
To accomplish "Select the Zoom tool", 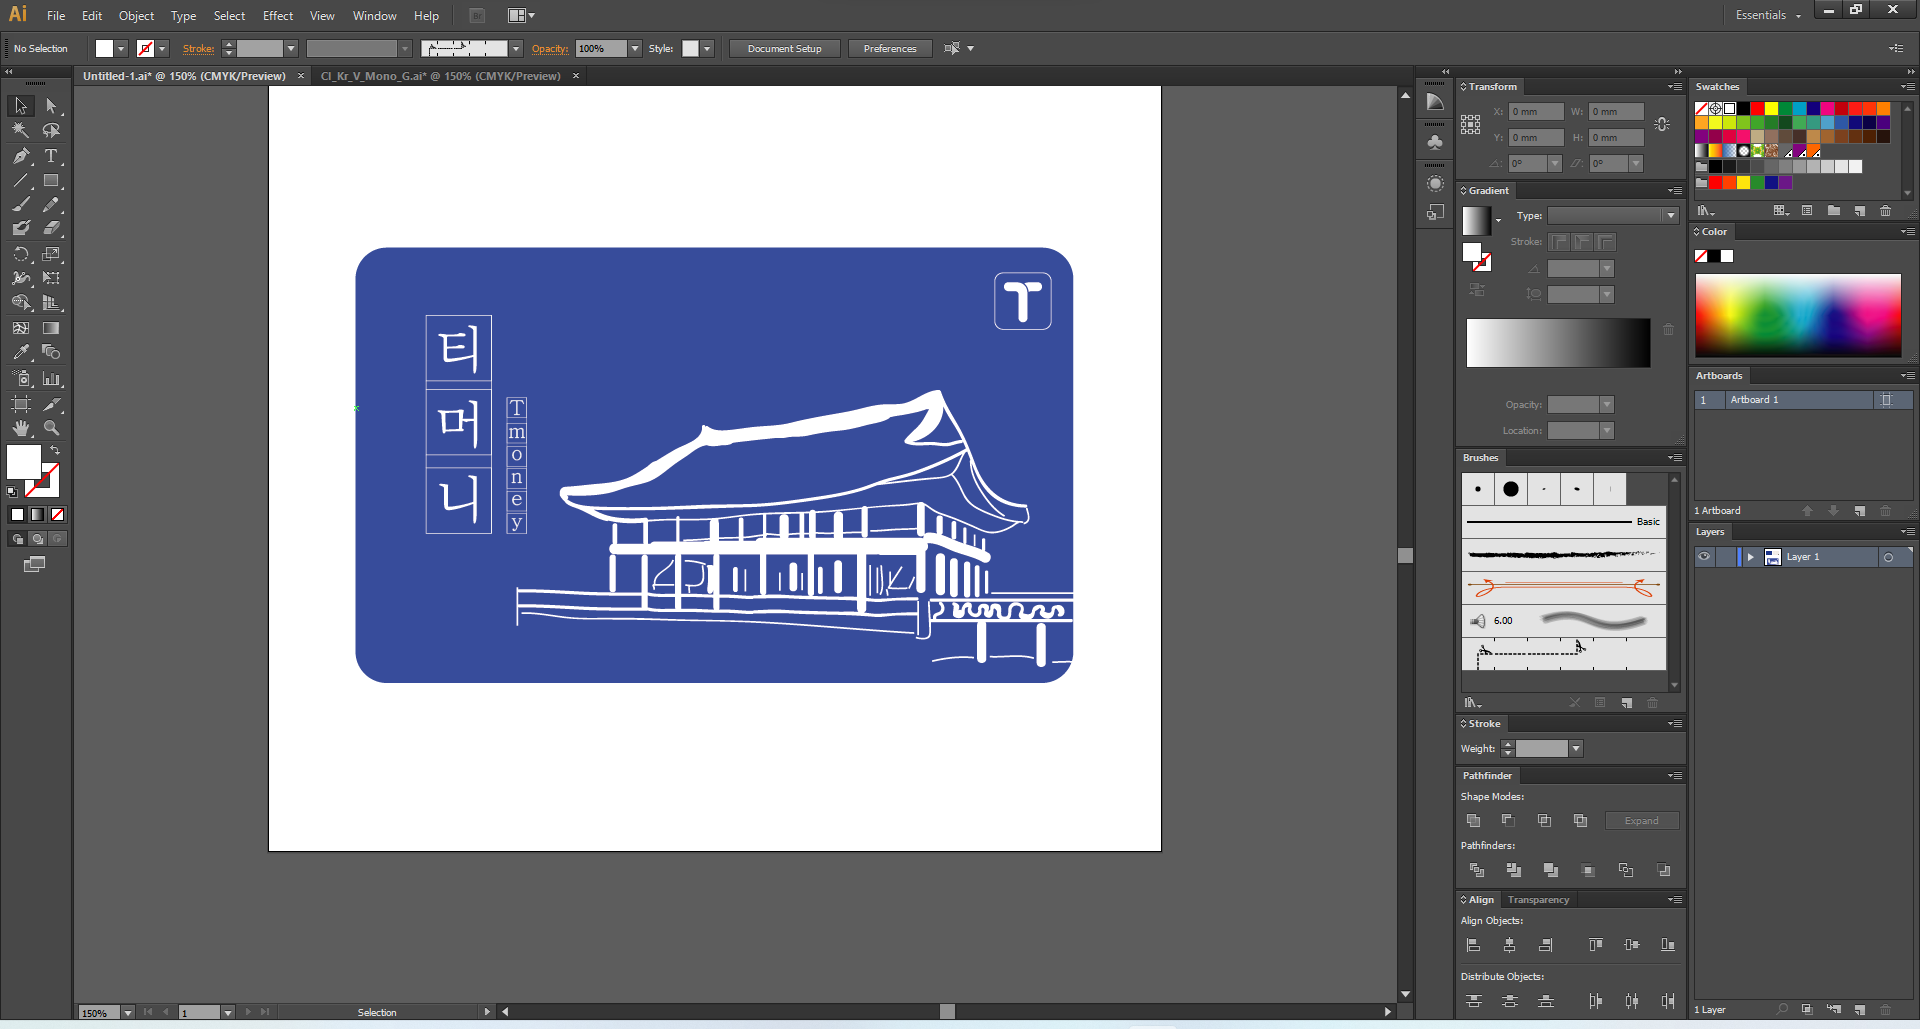I will click(51, 428).
